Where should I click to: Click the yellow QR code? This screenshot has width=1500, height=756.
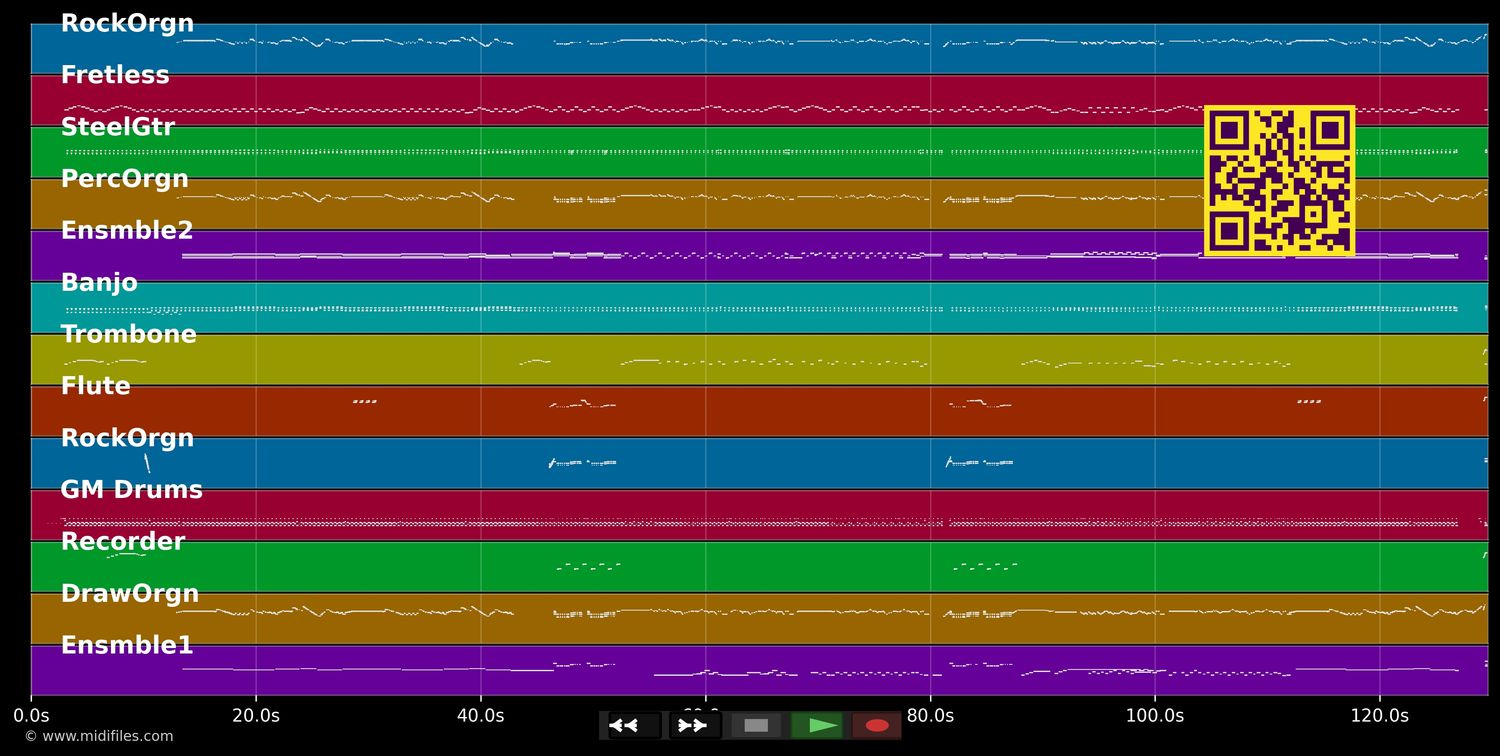point(1279,181)
